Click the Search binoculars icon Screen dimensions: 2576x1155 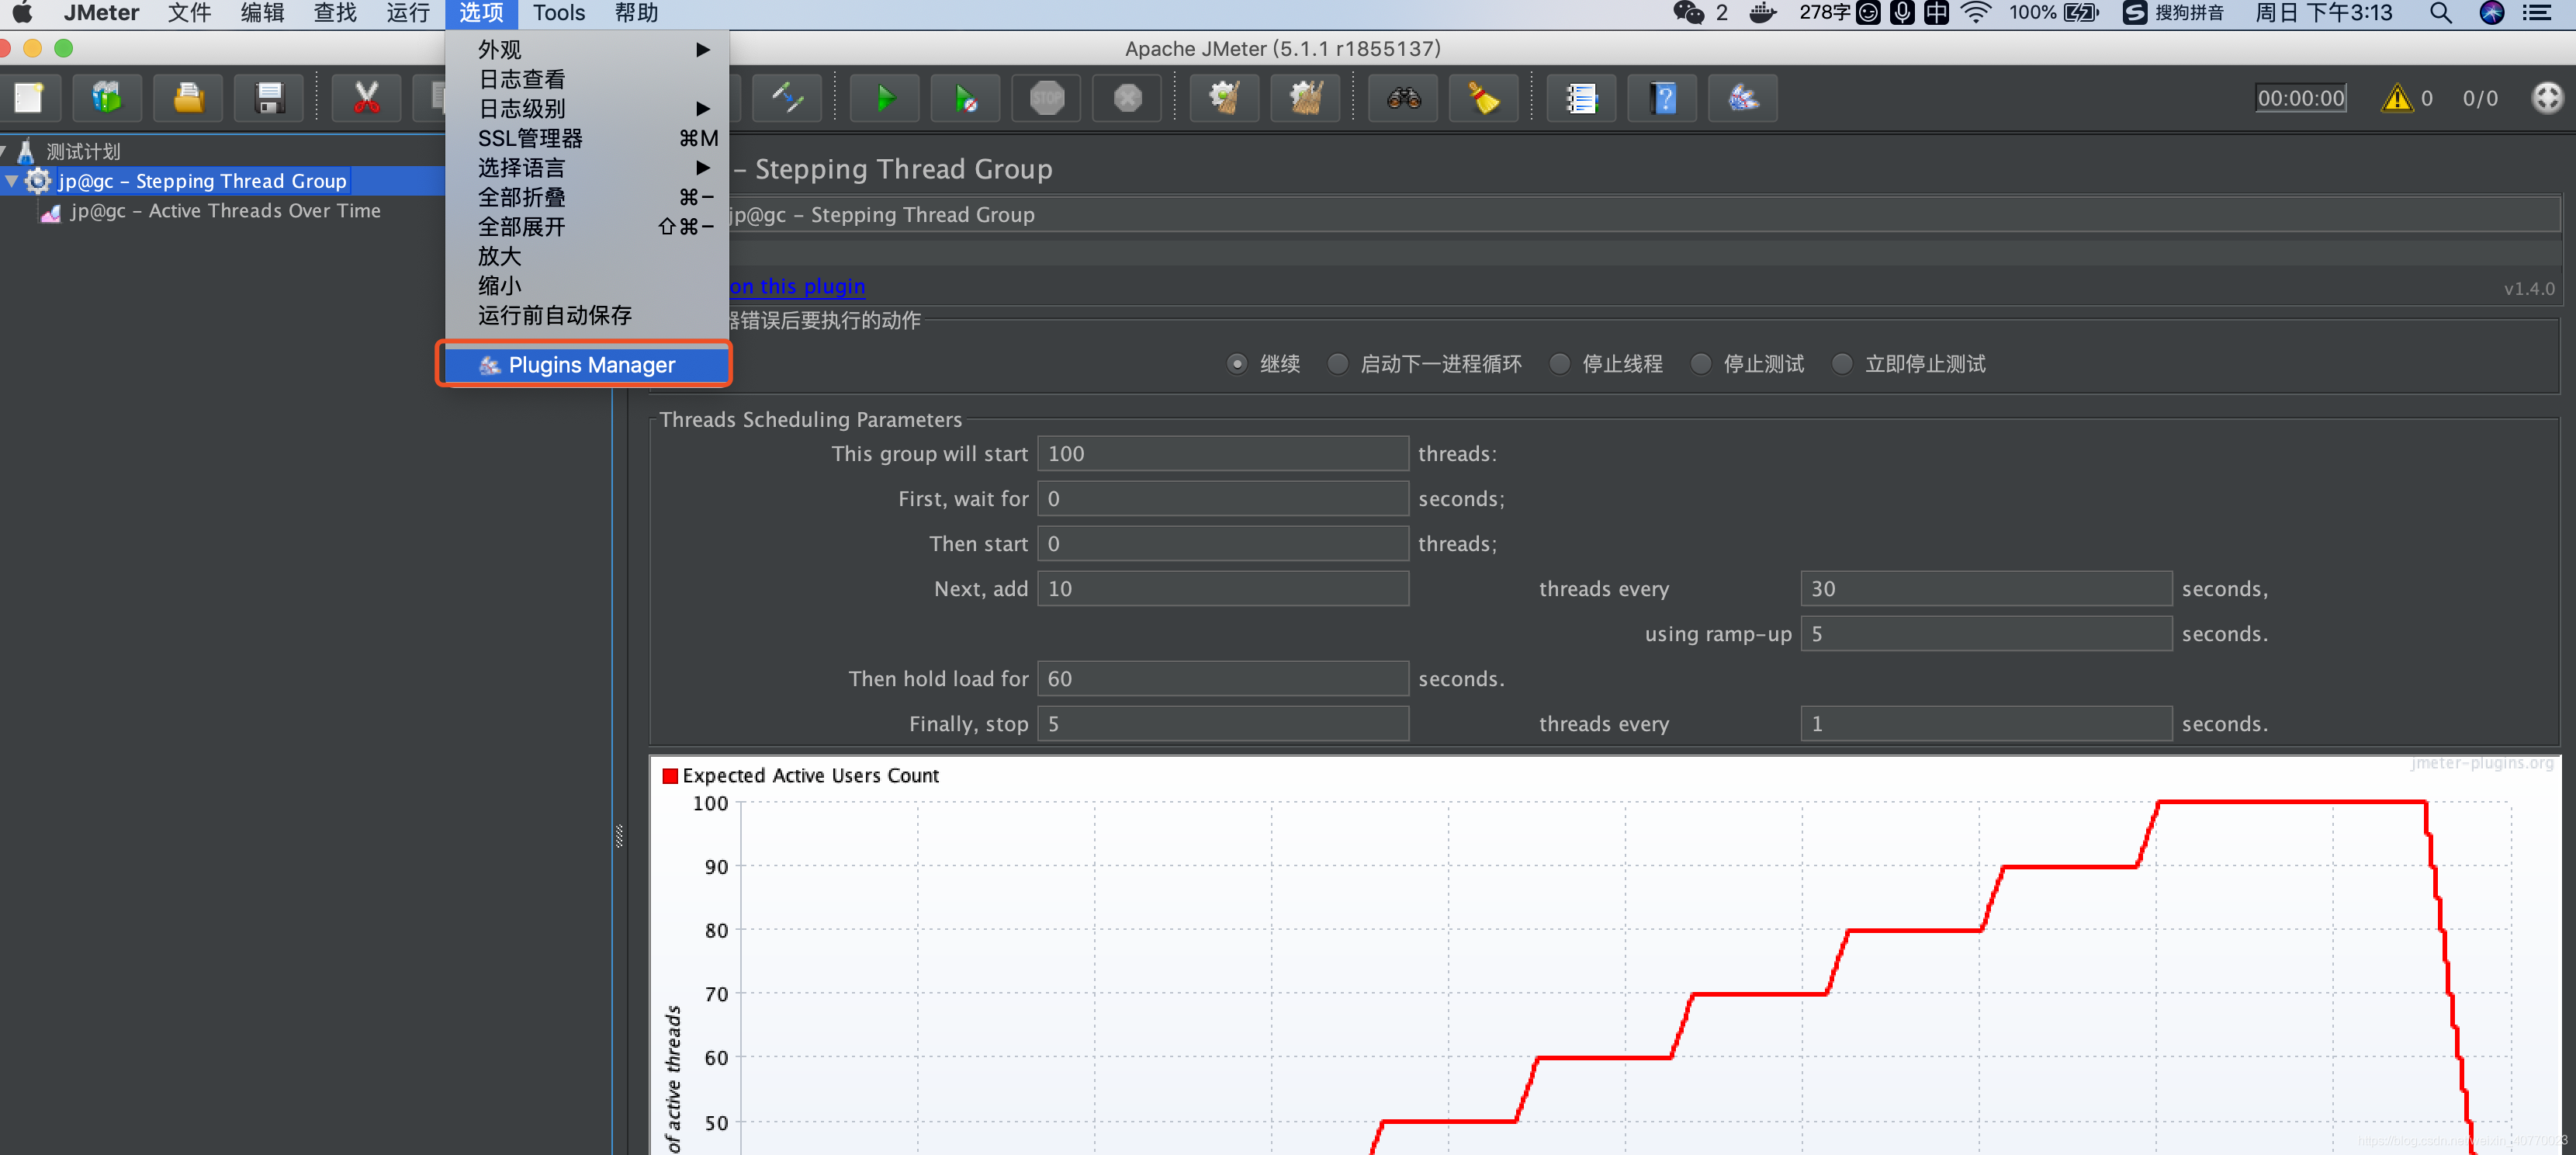1403,98
